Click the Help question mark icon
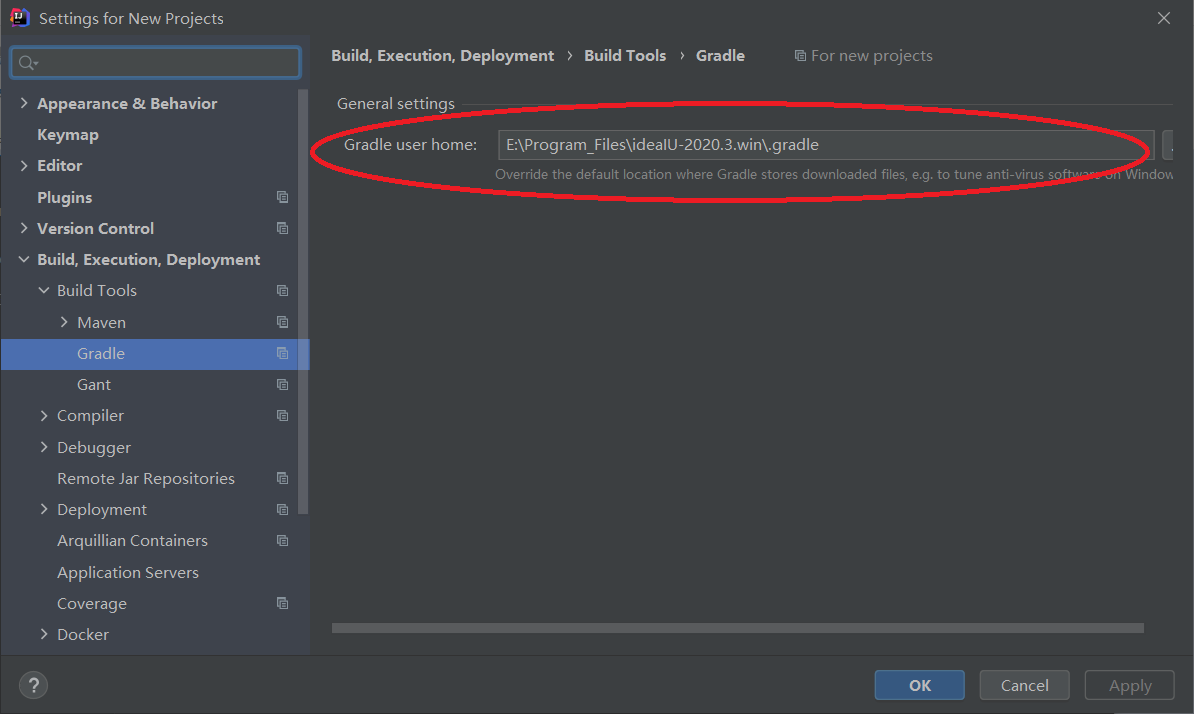This screenshot has width=1194, height=714. tap(33, 685)
